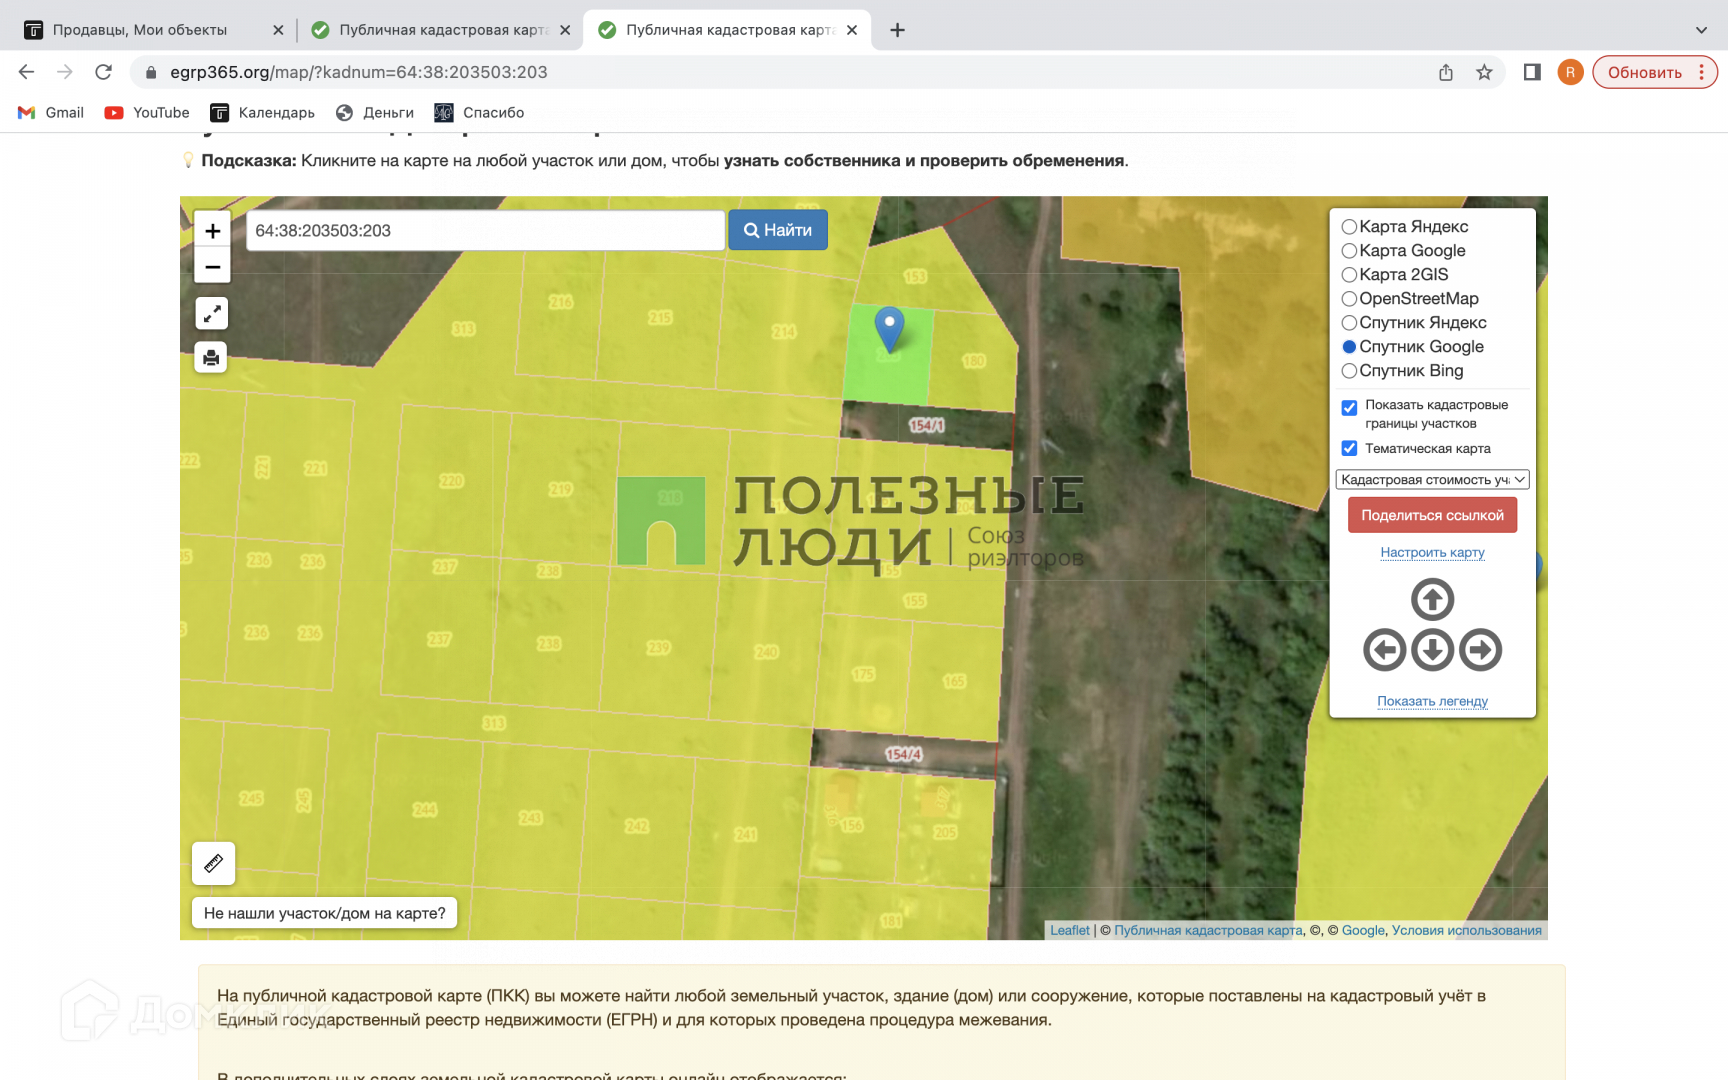Pan map down with arrow icon
Viewport: 1728px width, 1080px height.
coord(1432,650)
